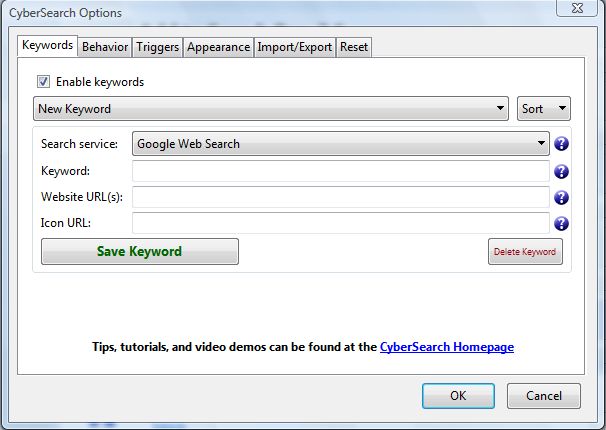Screen dimensions: 606x430
Task: Dismiss dialog with Cancel button
Action: point(544,396)
